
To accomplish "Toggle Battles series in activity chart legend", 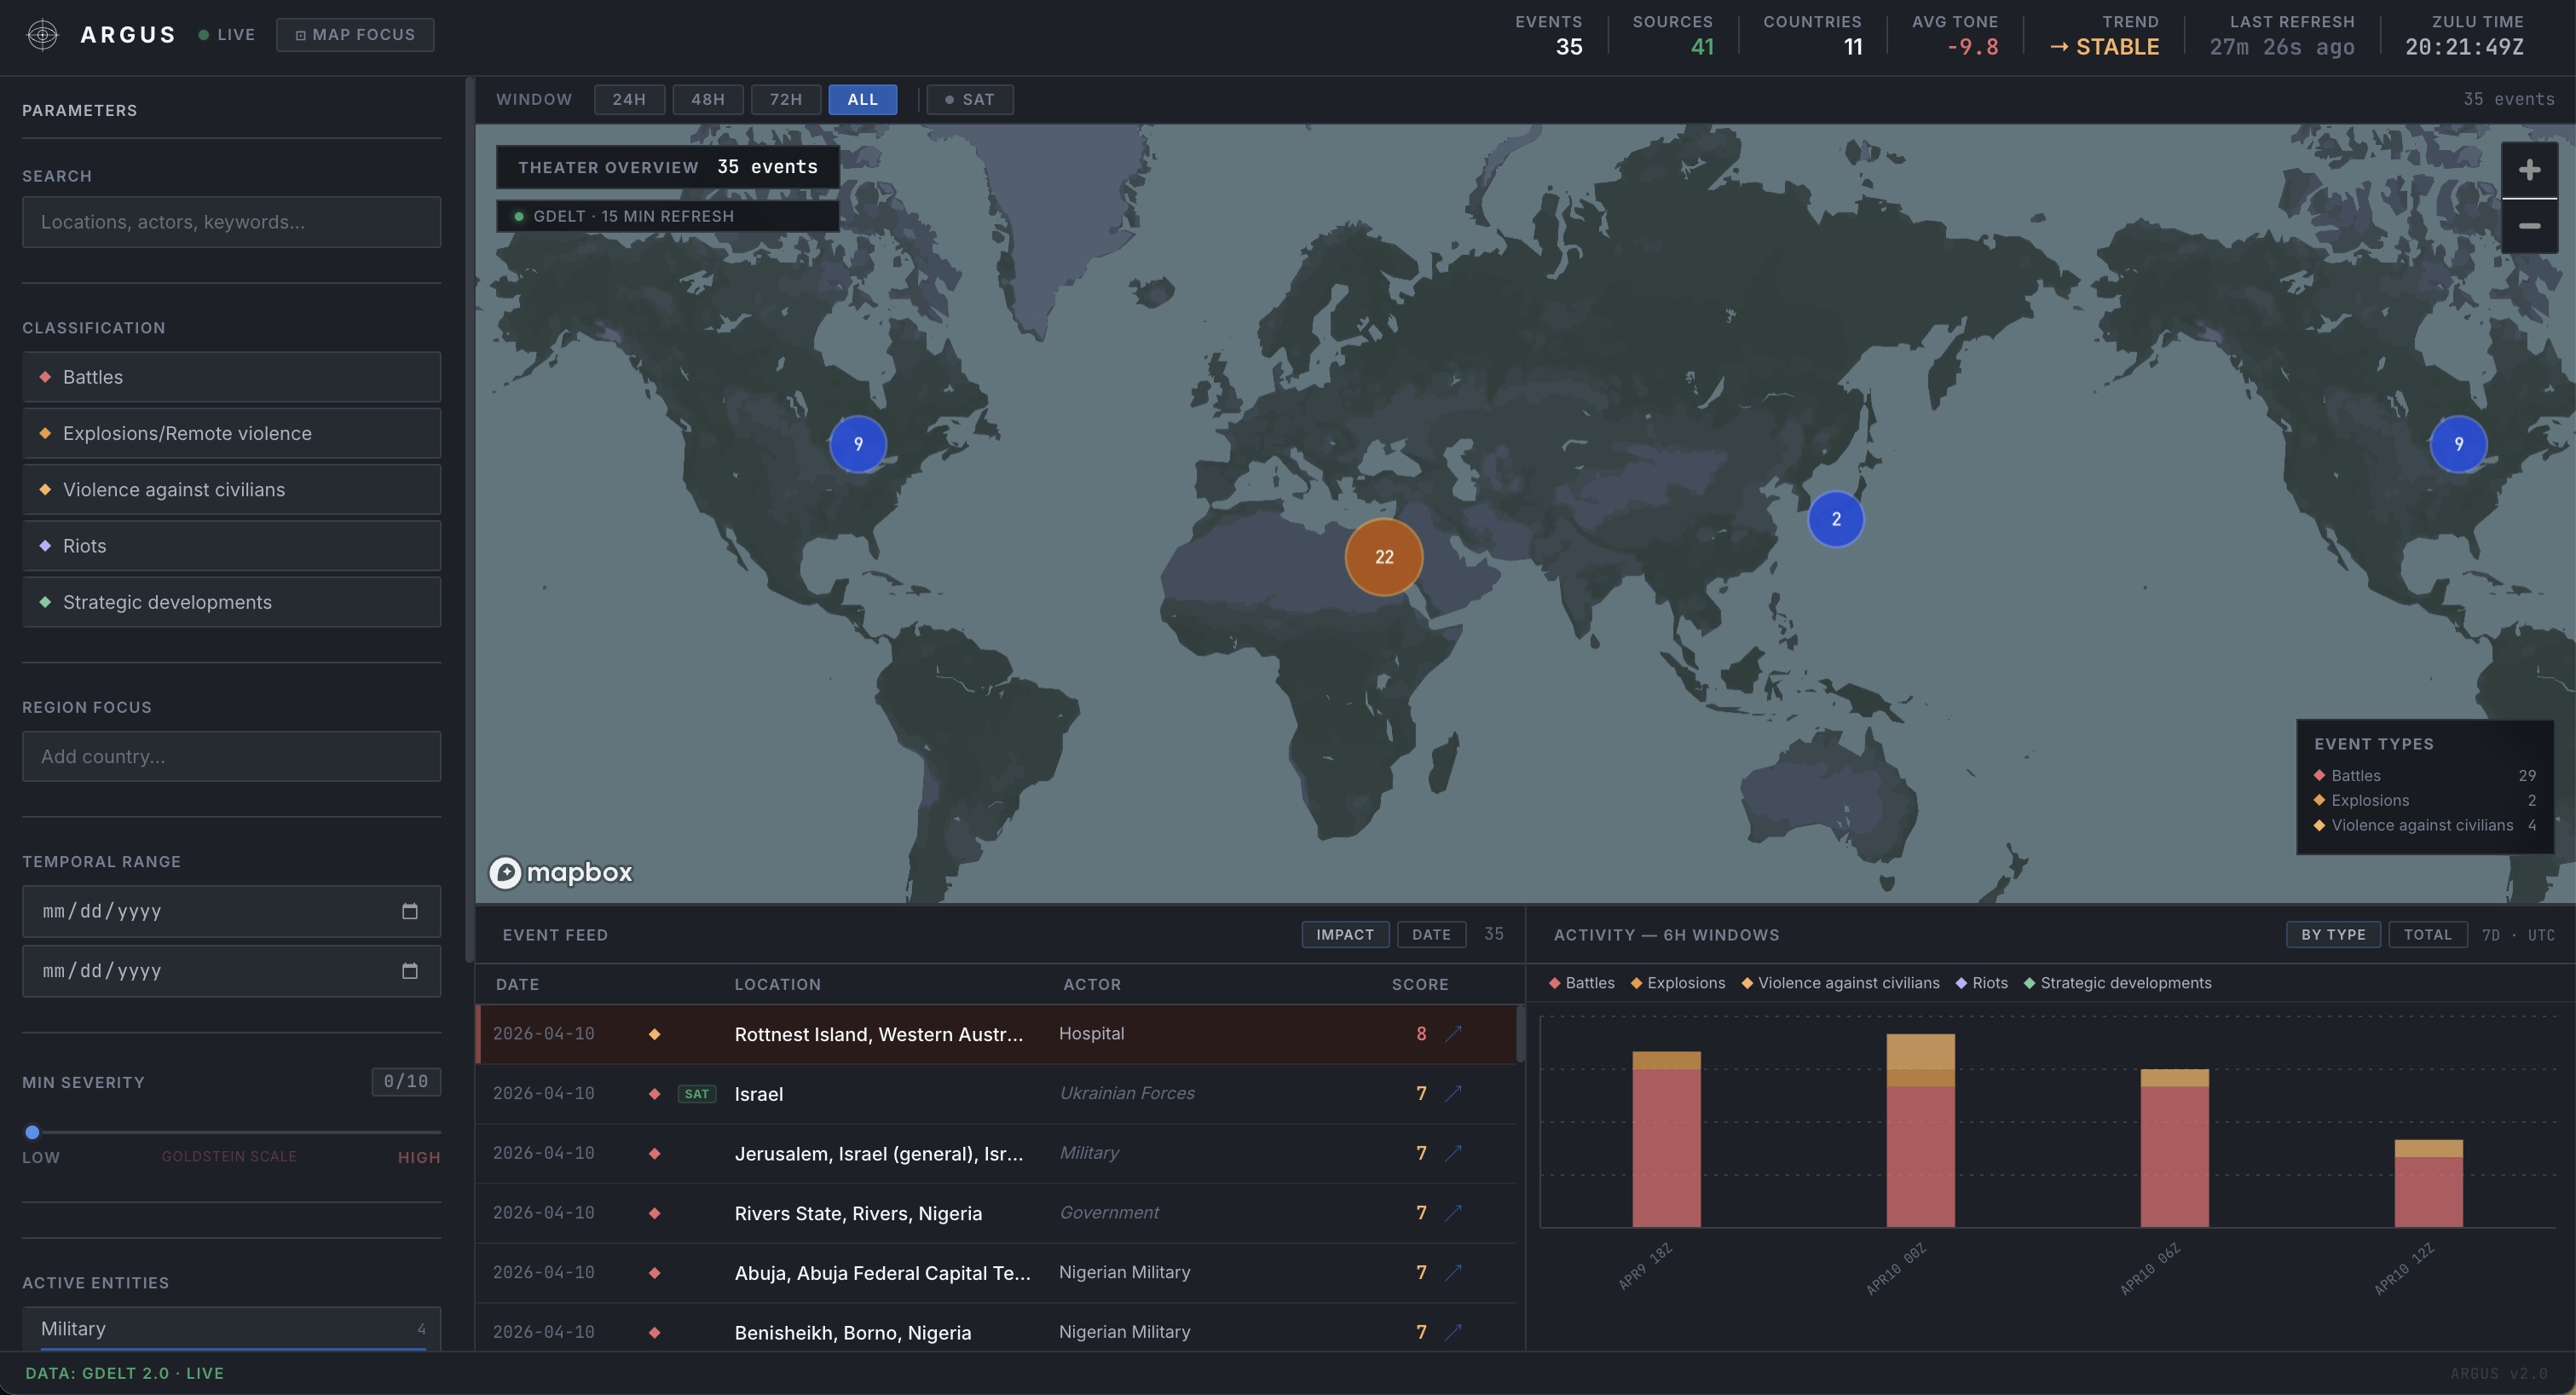I will click(1582, 983).
